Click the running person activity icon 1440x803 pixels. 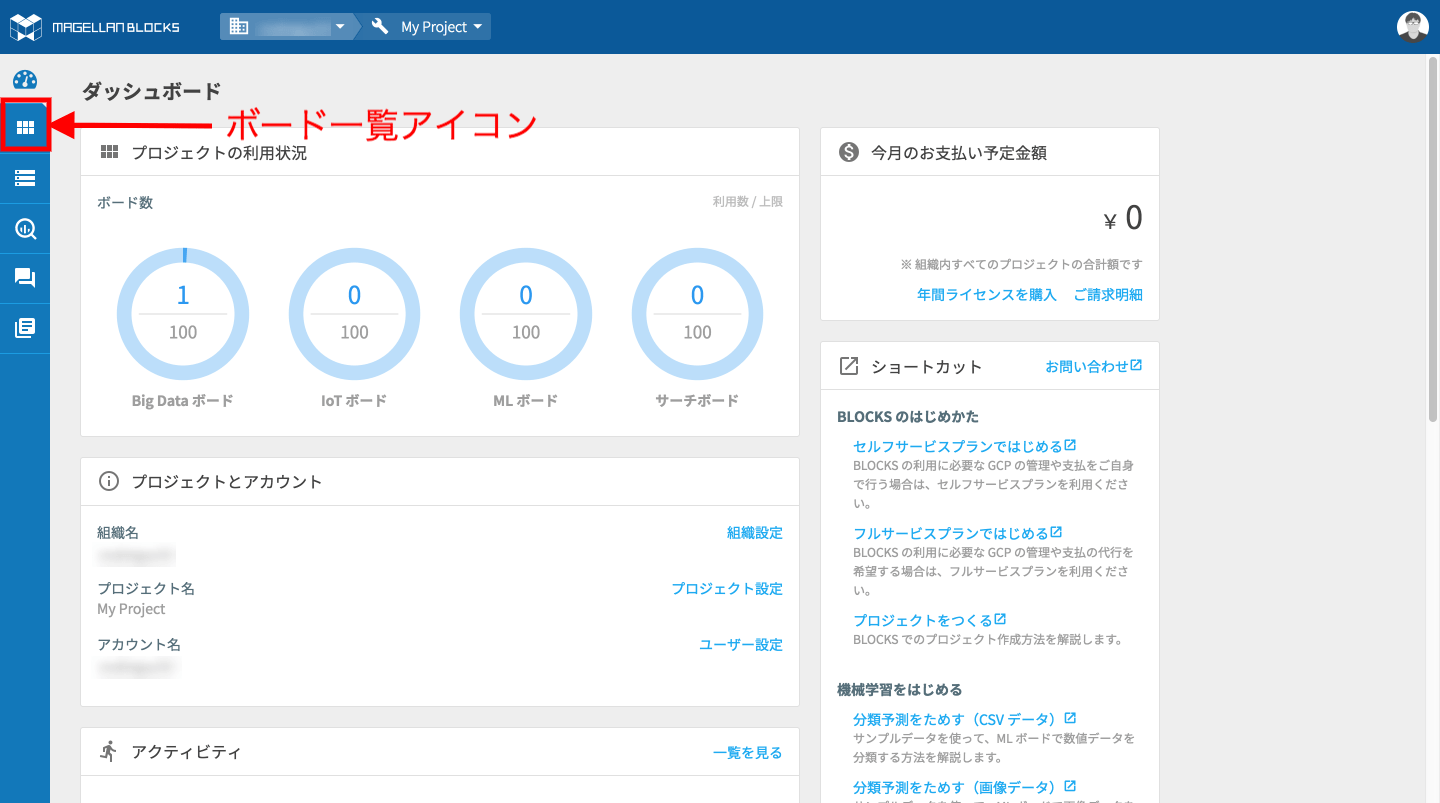[109, 751]
